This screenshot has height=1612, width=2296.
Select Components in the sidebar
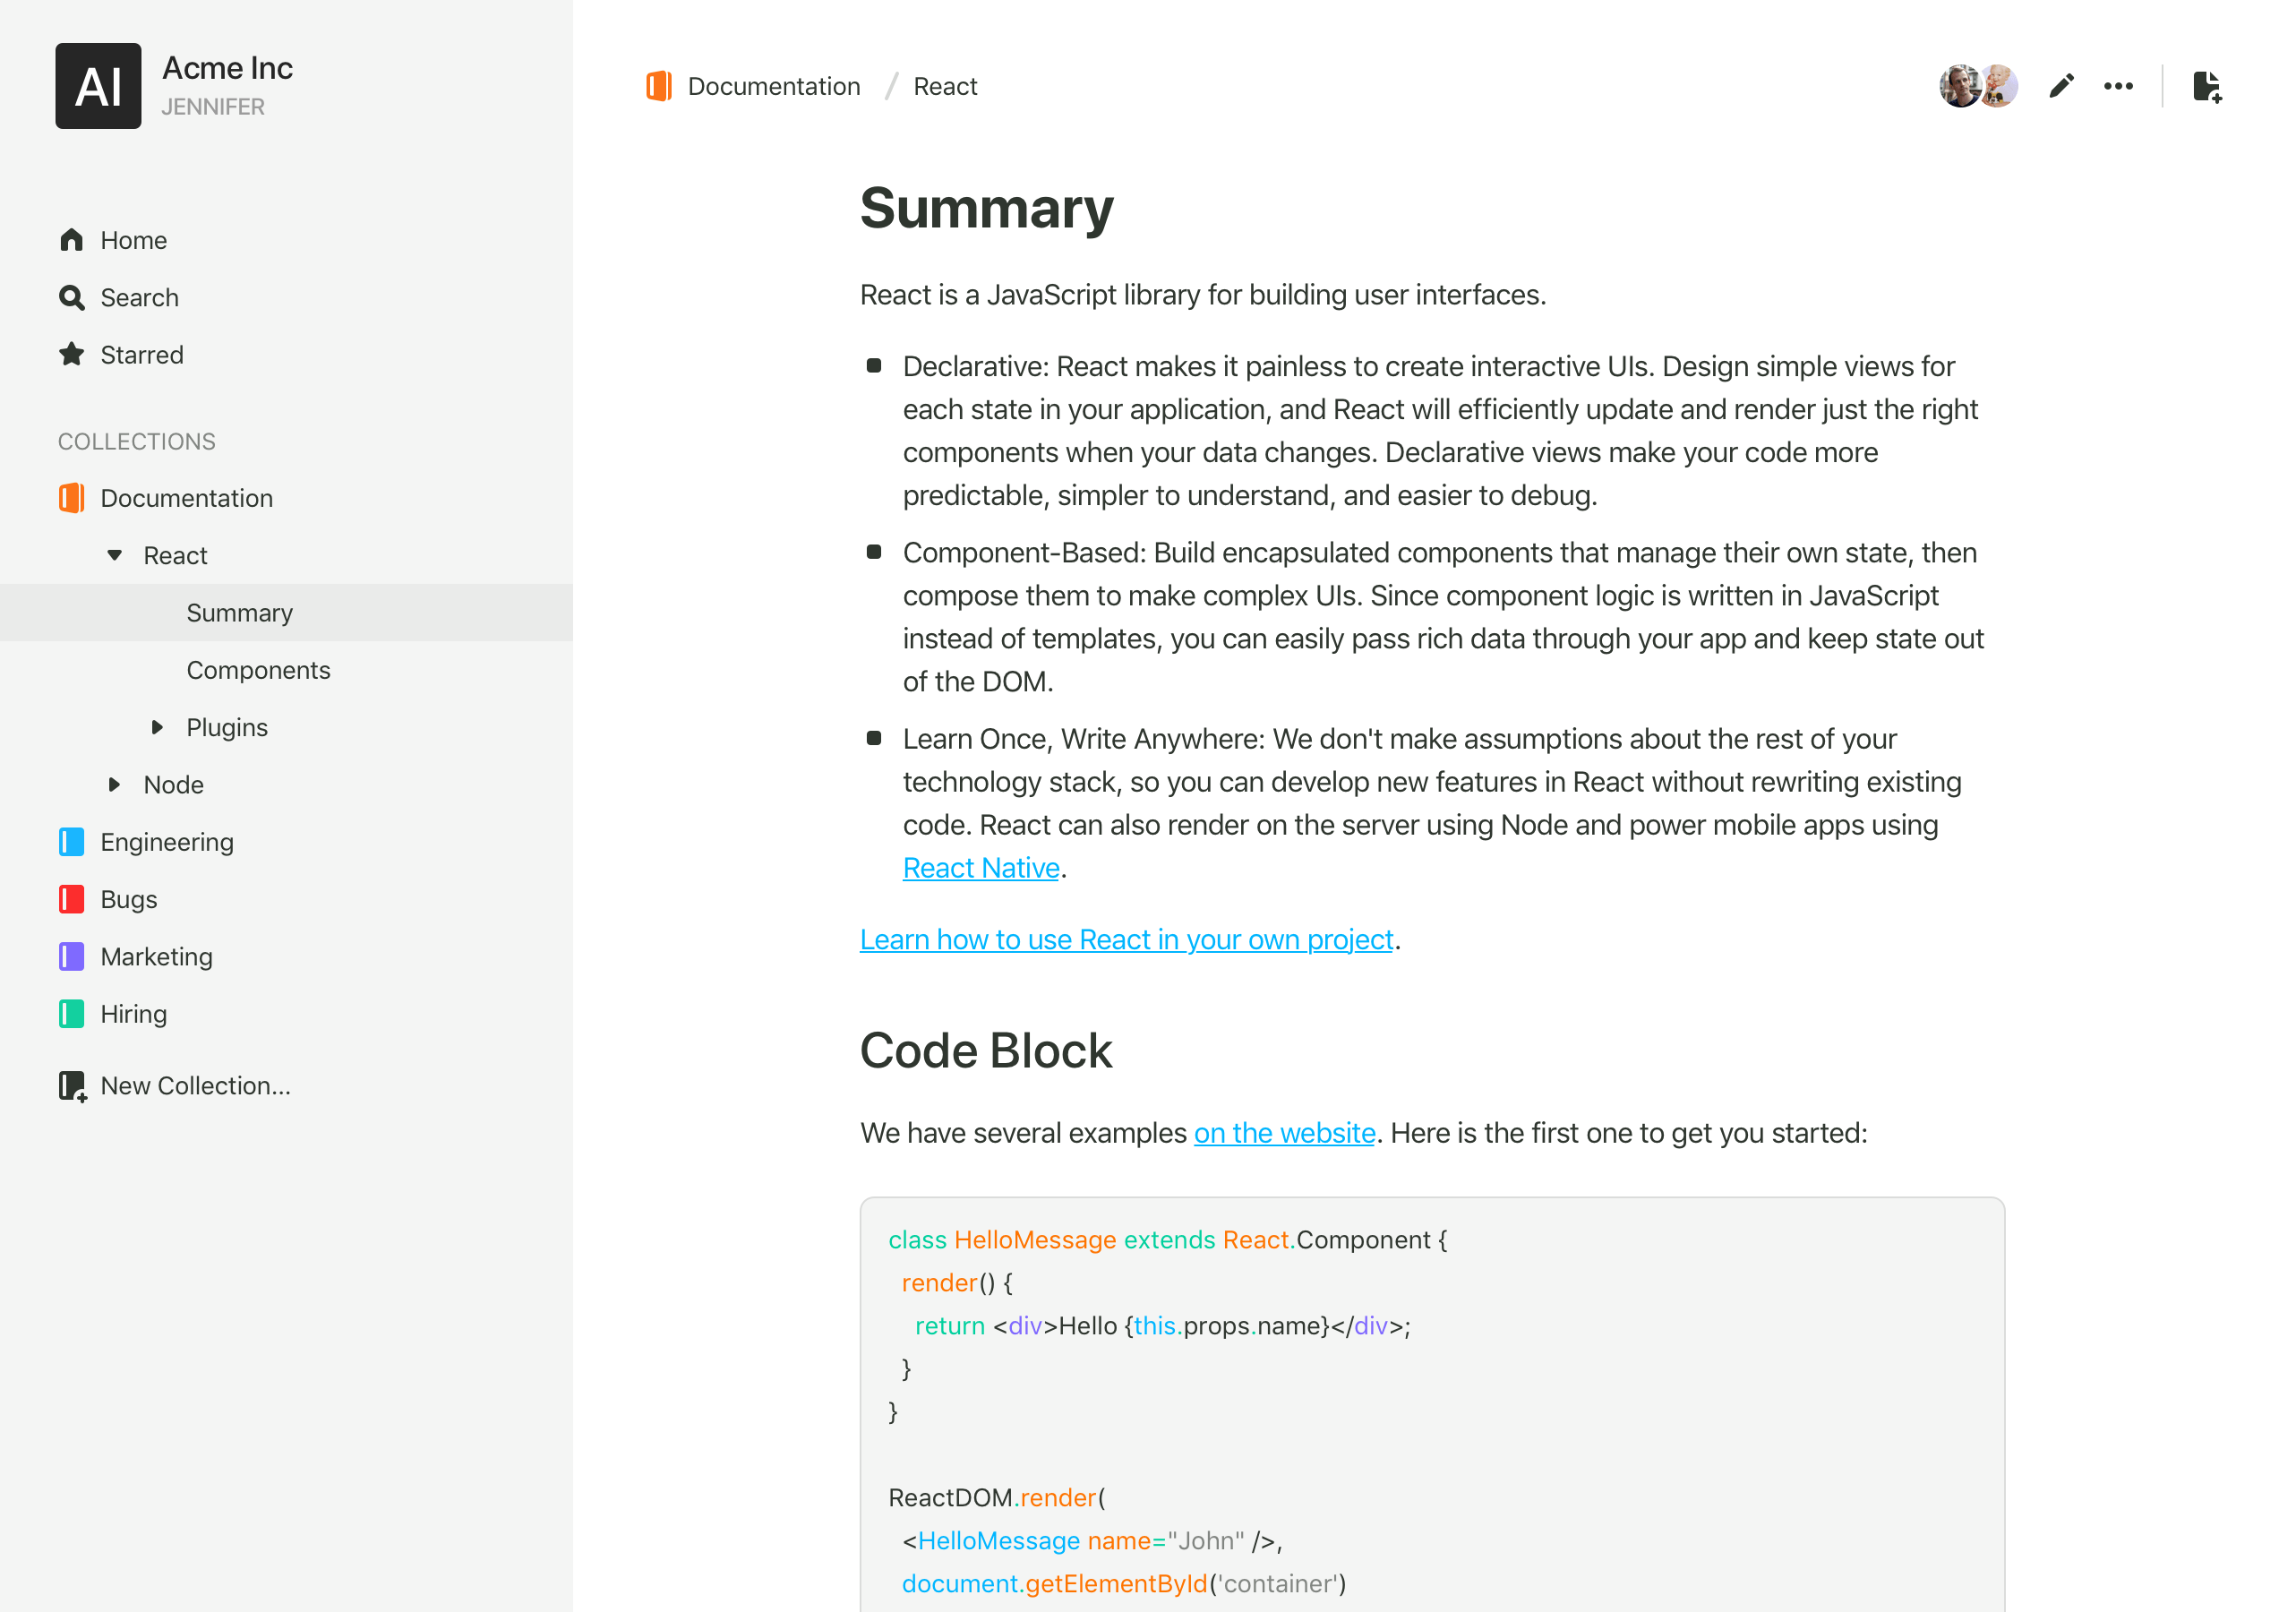pos(258,670)
